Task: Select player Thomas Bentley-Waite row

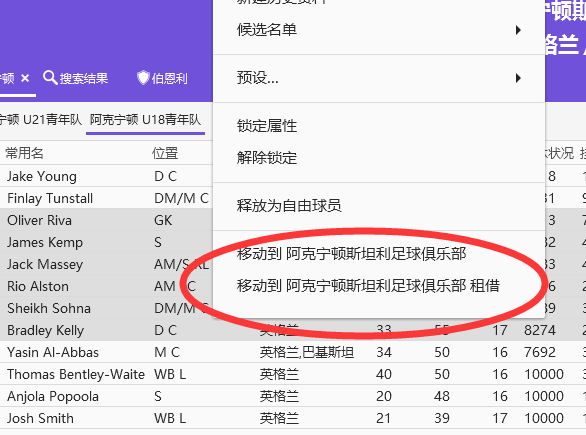Action: point(293,374)
